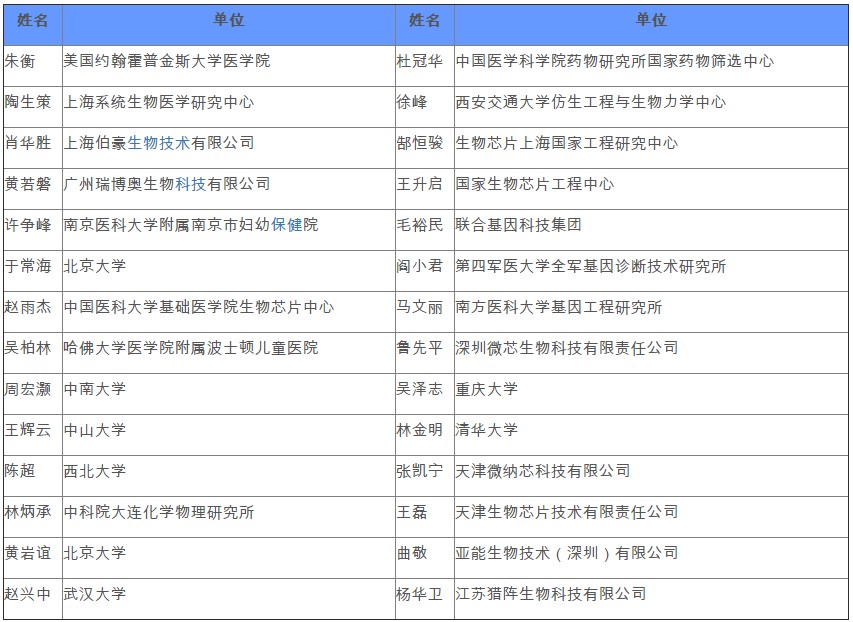Select the 联合基因科技集团 cell
853x622 pixels.
[518, 225]
